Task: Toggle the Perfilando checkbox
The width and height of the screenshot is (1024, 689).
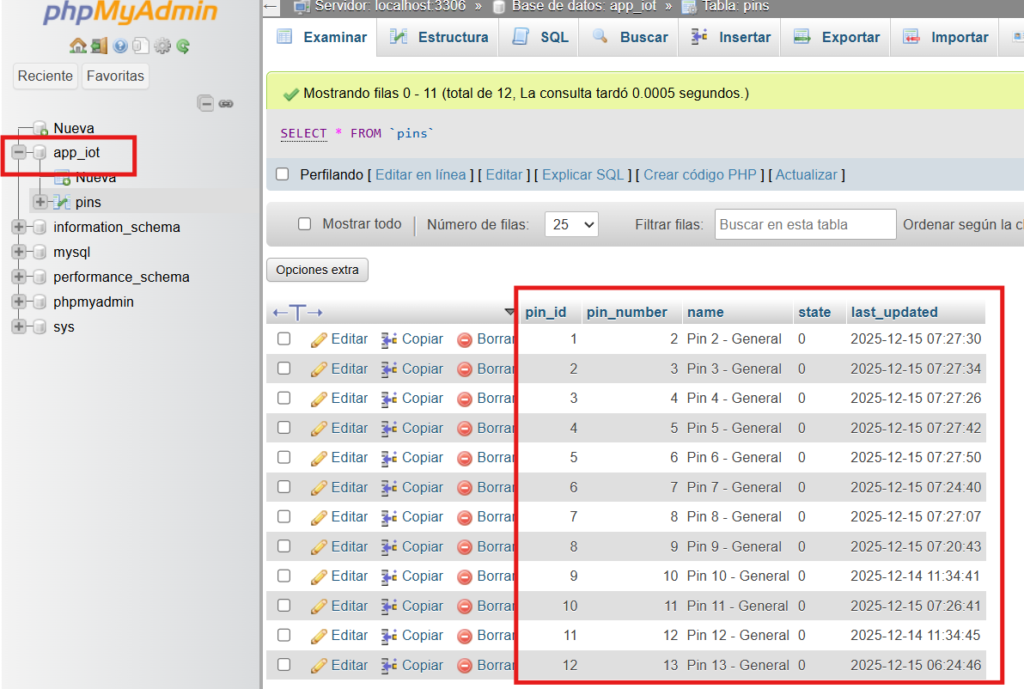Action: tap(282, 174)
